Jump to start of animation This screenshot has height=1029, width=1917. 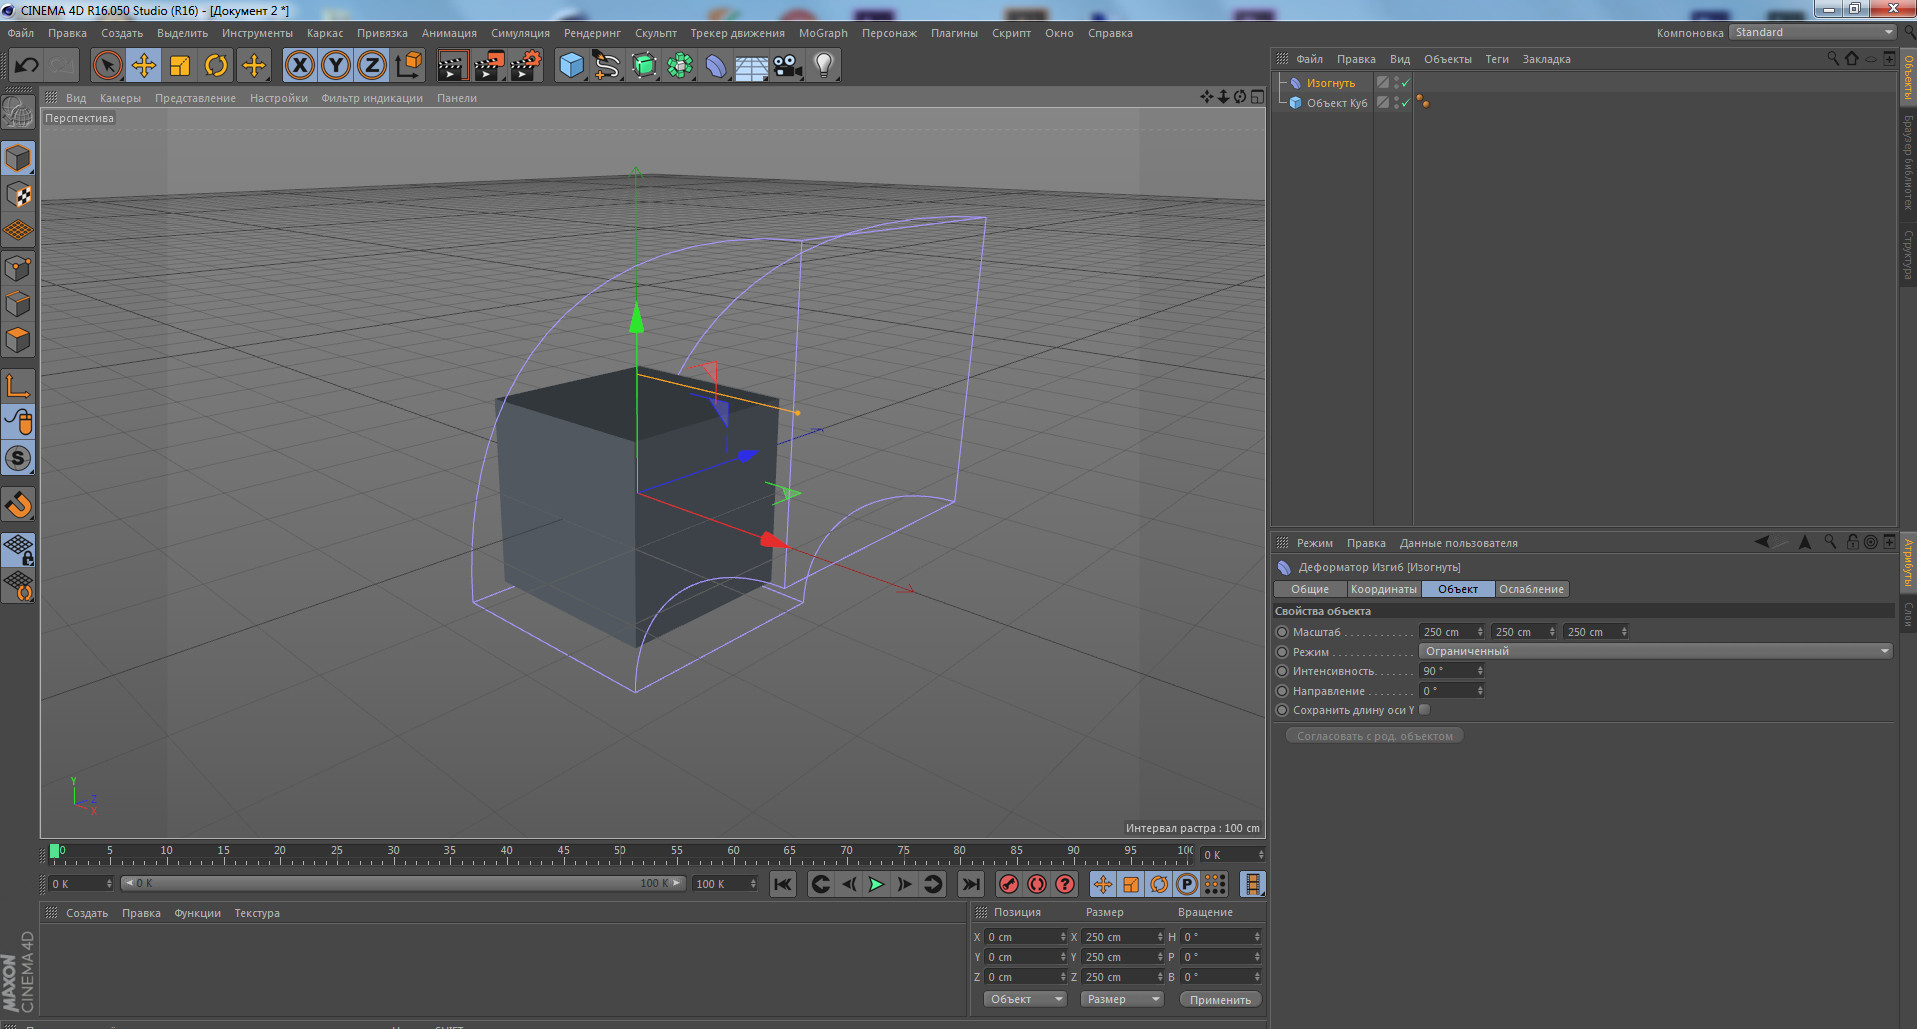(783, 884)
